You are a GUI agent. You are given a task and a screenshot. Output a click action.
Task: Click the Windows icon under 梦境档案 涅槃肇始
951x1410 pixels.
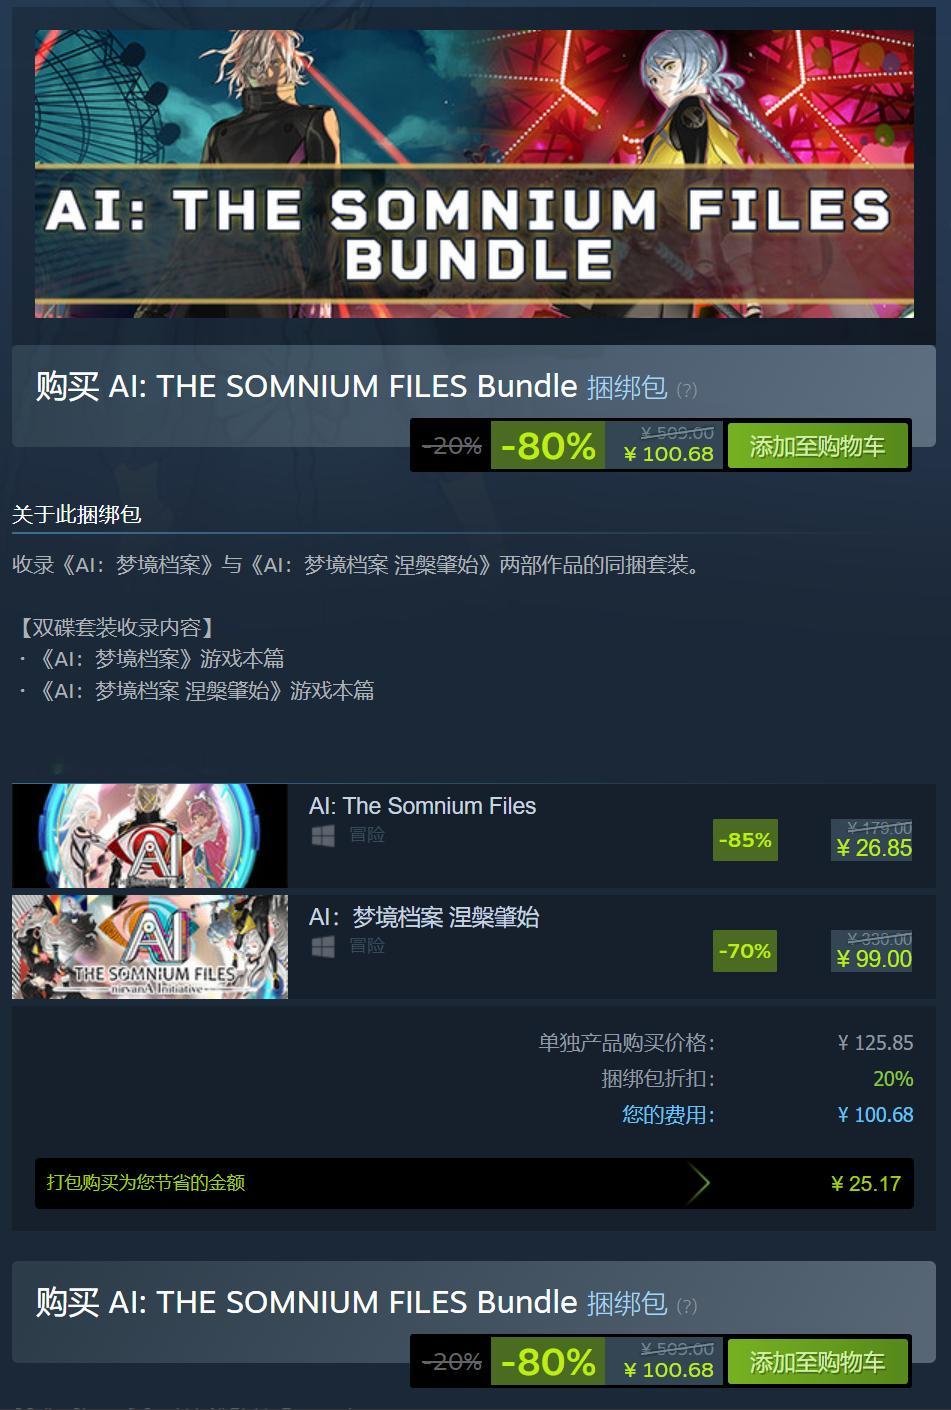[x=322, y=947]
